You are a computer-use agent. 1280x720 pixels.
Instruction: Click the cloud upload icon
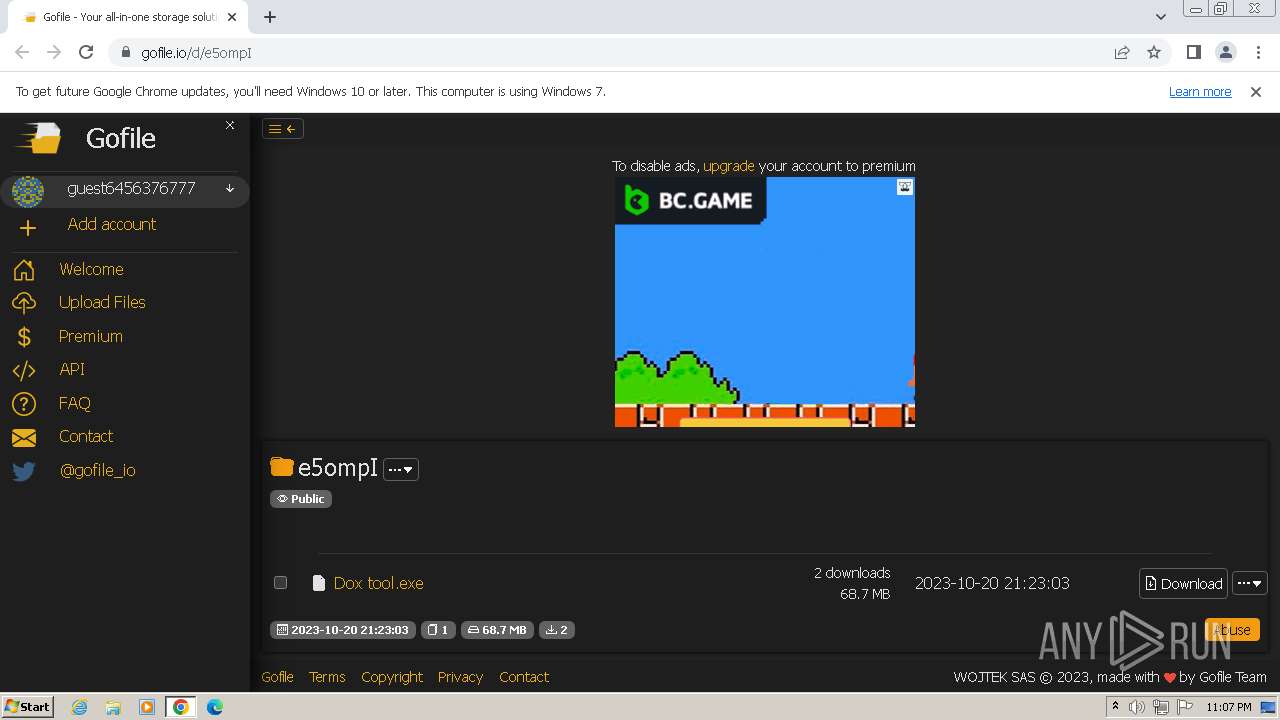[24, 303]
